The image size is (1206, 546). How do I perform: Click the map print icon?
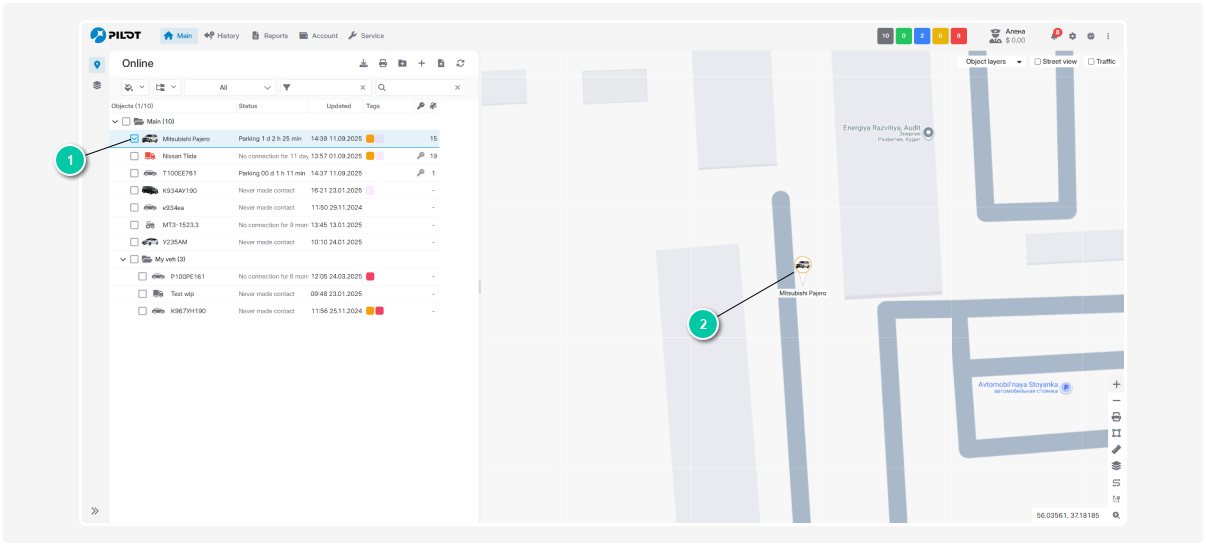coord(1116,416)
